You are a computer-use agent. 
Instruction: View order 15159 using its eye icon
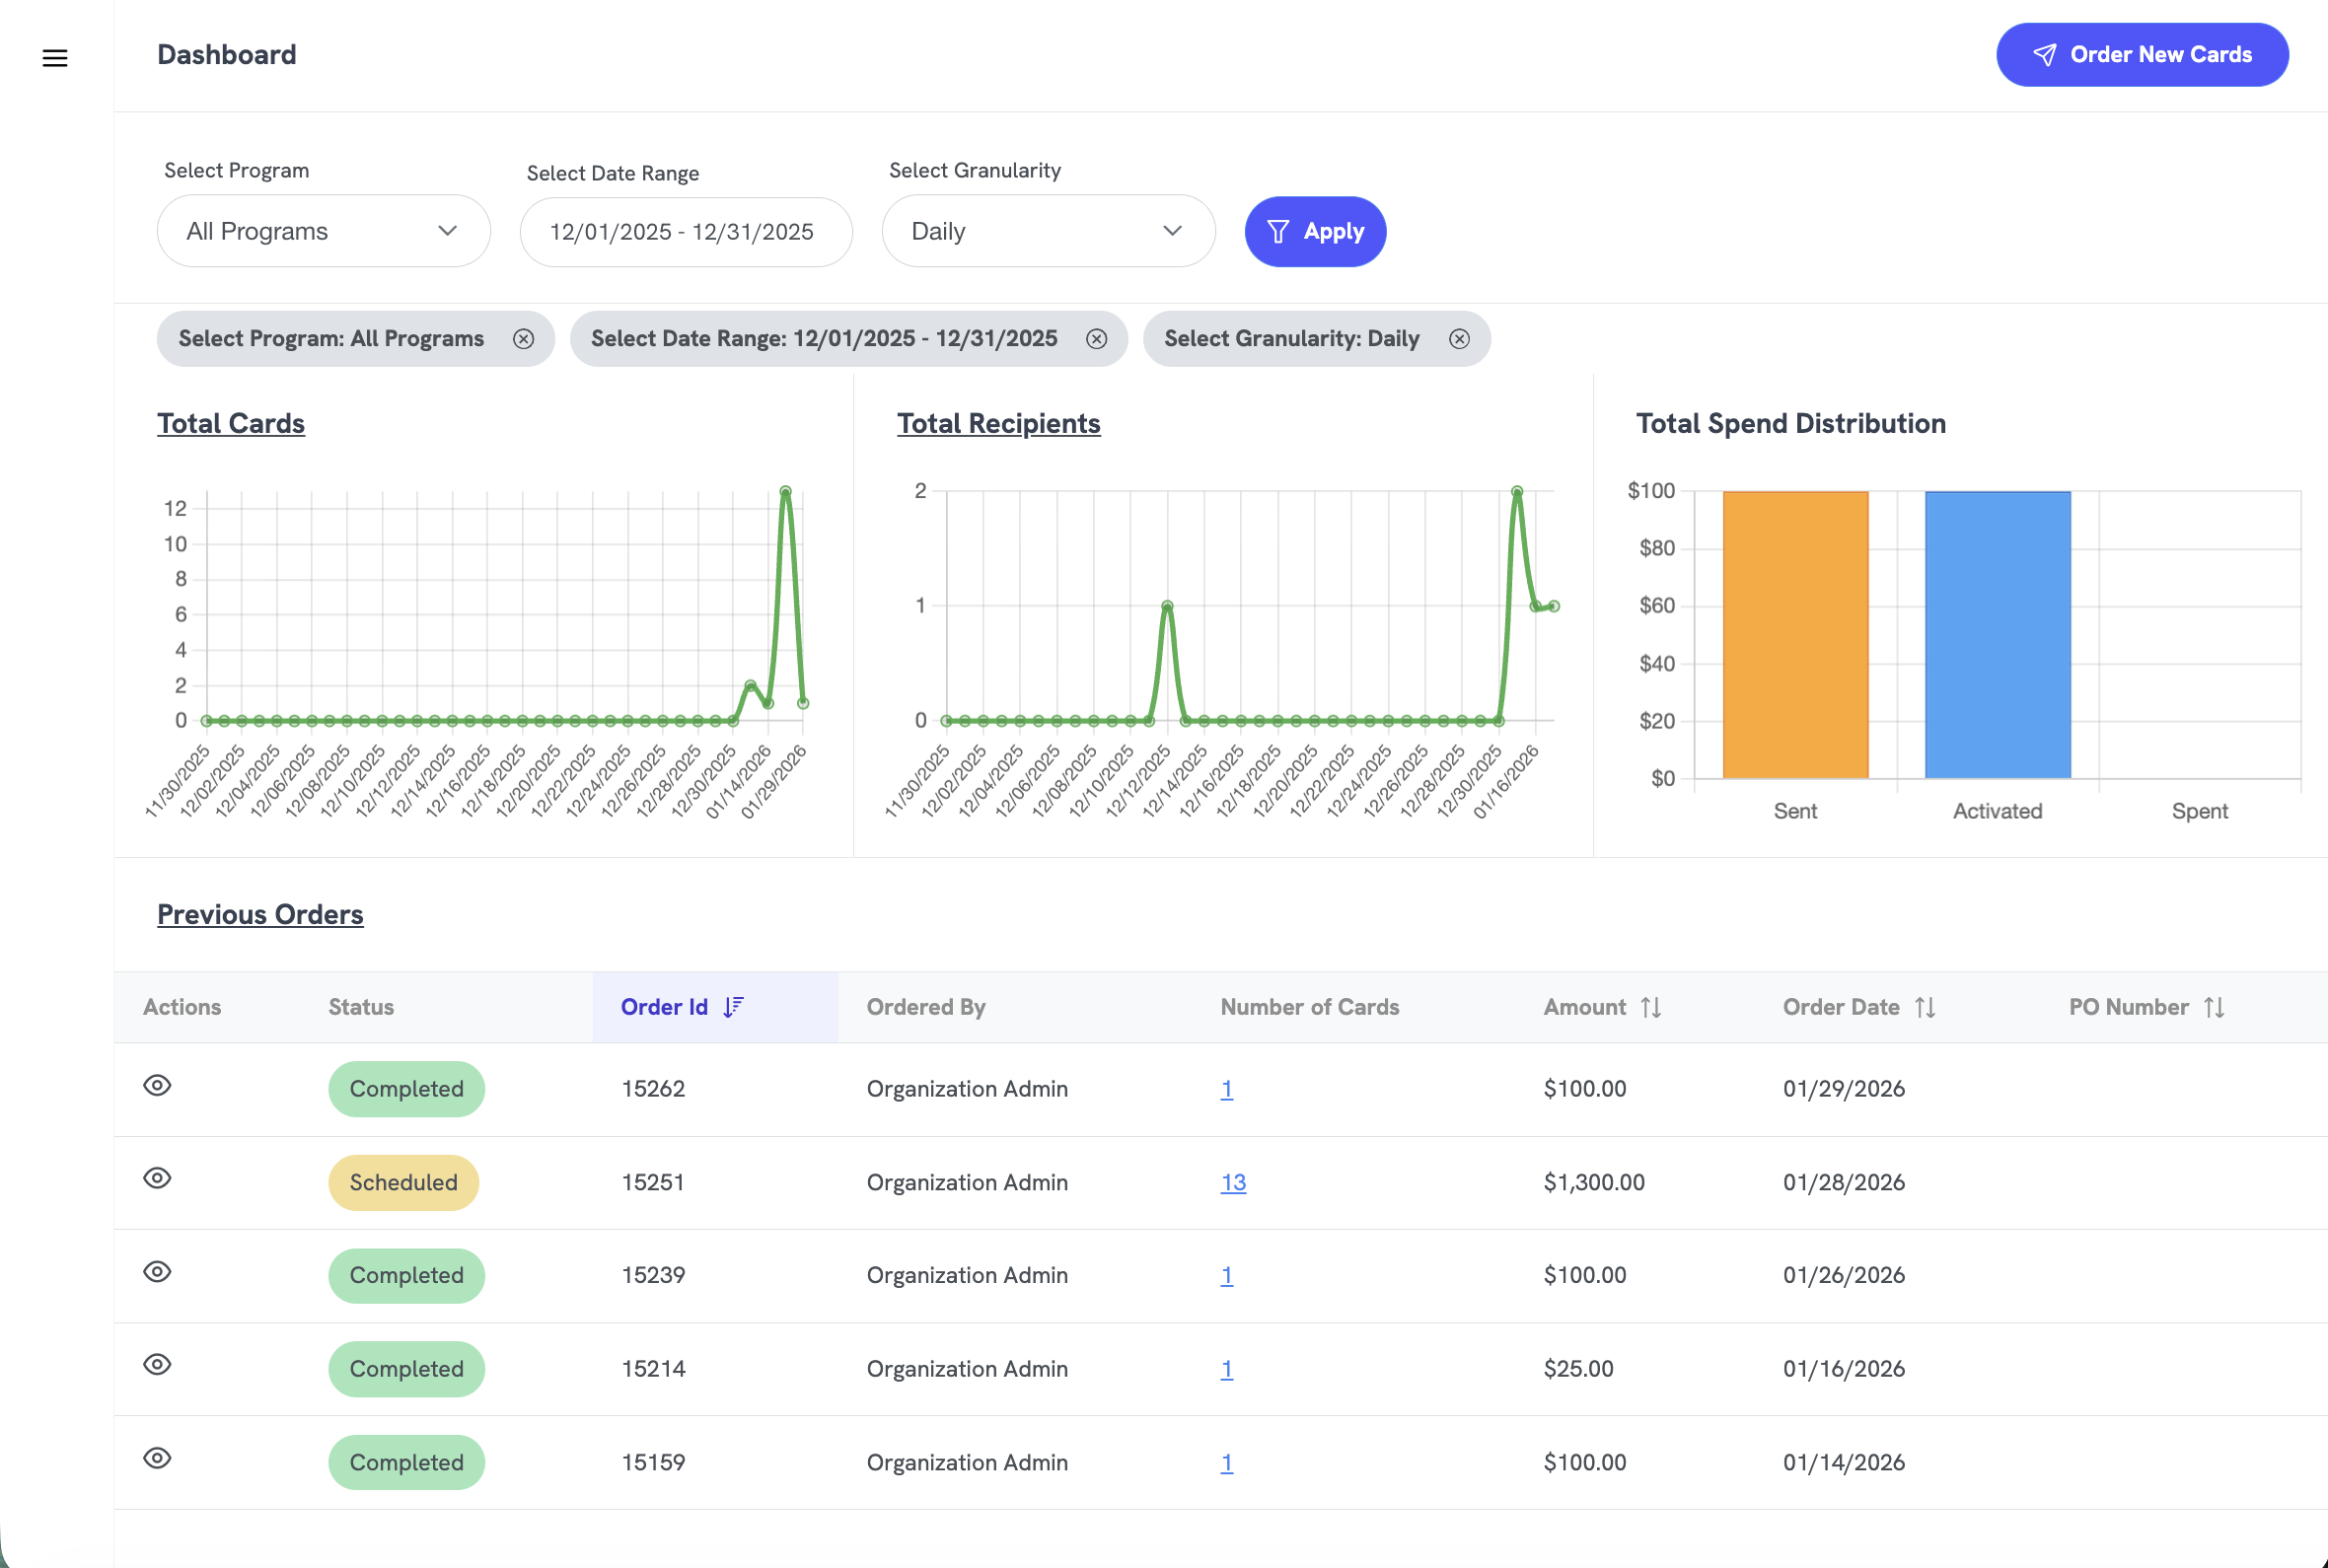tap(158, 1458)
